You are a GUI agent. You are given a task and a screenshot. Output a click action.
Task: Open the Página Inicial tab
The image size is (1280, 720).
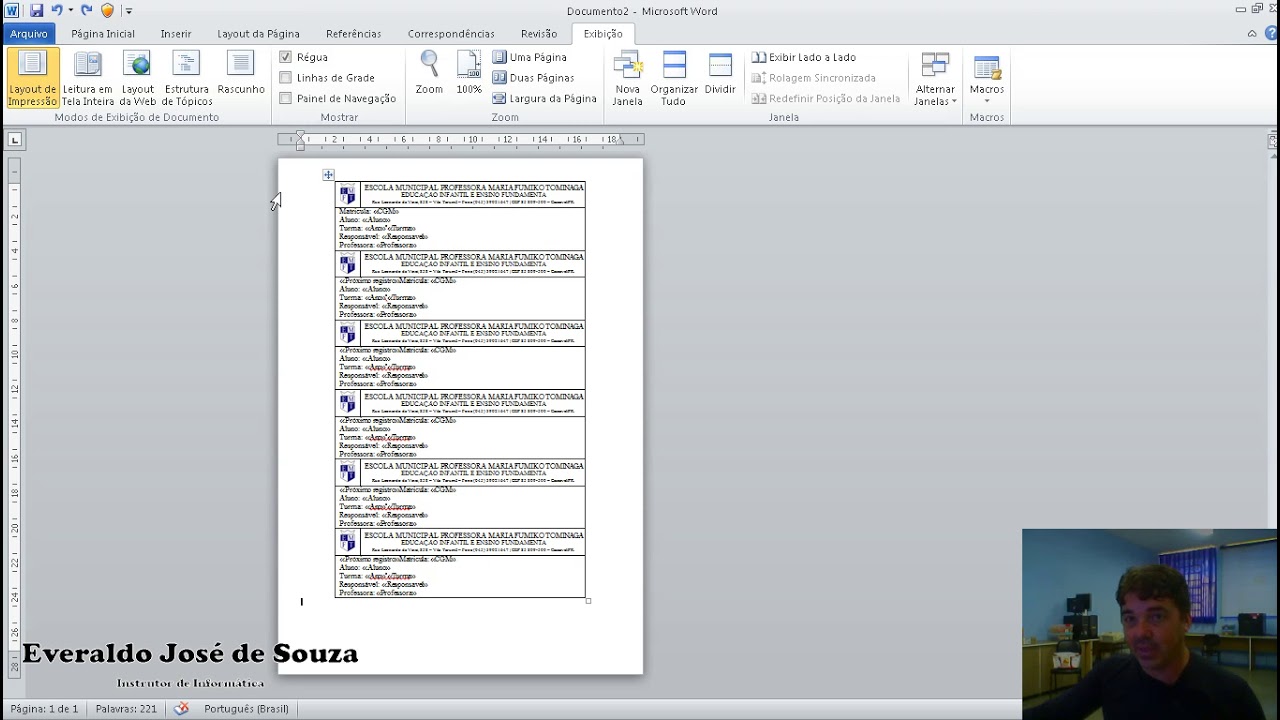103,34
